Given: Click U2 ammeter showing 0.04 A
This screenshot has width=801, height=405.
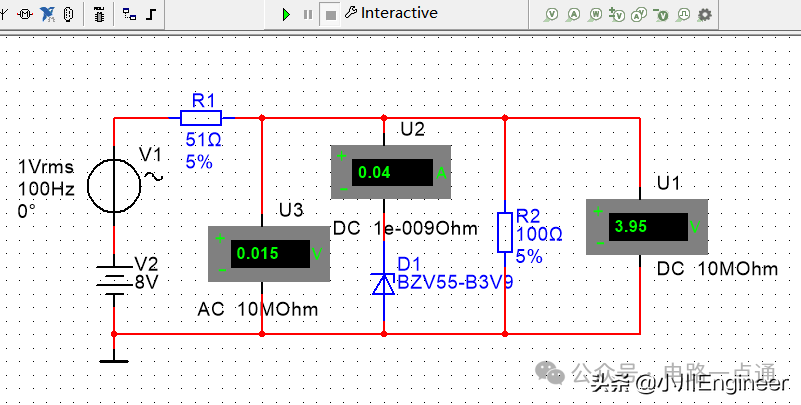Looking at the screenshot, I should coord(391,172).
